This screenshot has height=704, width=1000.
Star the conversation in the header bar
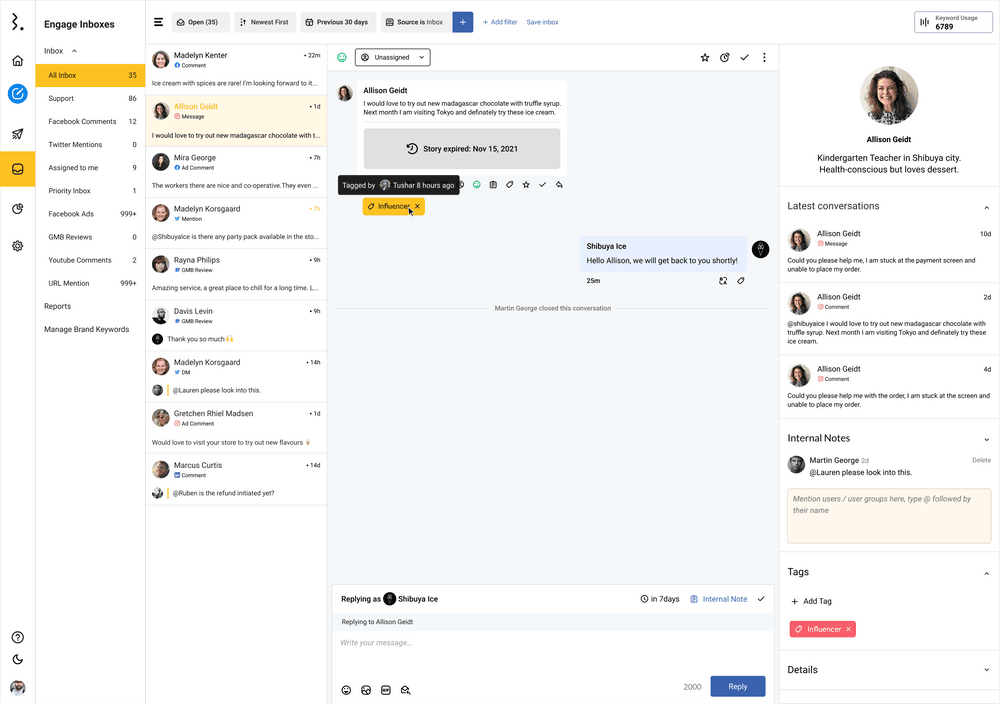coord(704,58)
